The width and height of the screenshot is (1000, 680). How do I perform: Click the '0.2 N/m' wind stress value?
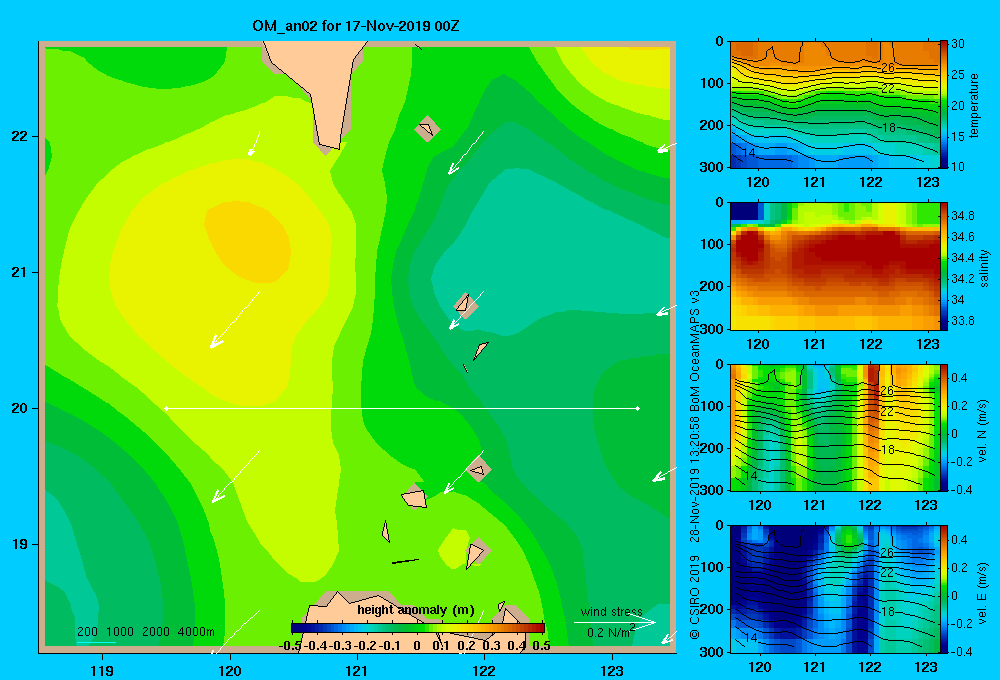click(x=608, y=632)
